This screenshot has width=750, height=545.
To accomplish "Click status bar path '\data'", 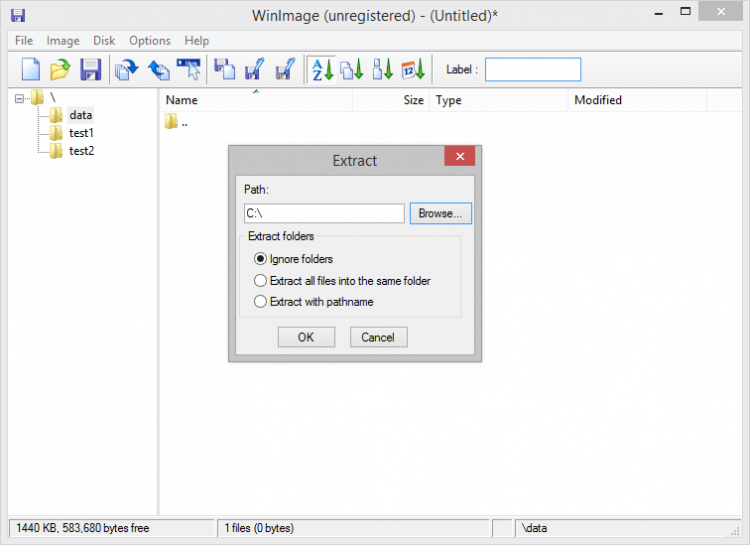I will [x=534, y=528].
